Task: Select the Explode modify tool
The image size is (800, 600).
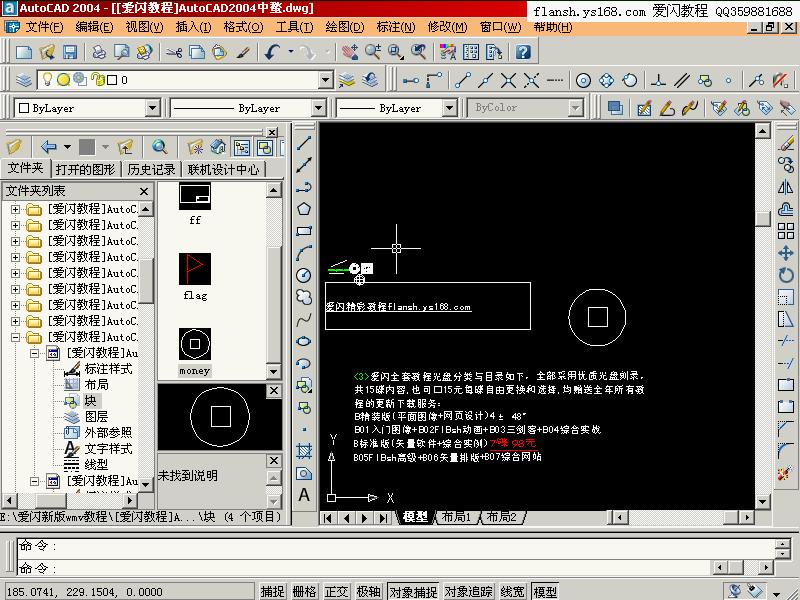Action: coord(786,473)
